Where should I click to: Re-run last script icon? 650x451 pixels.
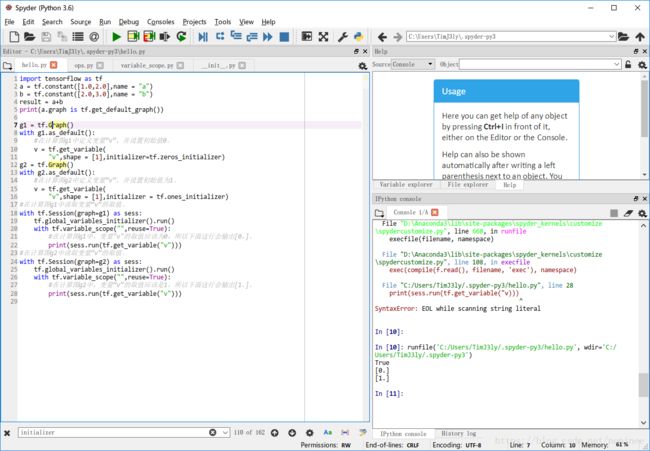181,37
